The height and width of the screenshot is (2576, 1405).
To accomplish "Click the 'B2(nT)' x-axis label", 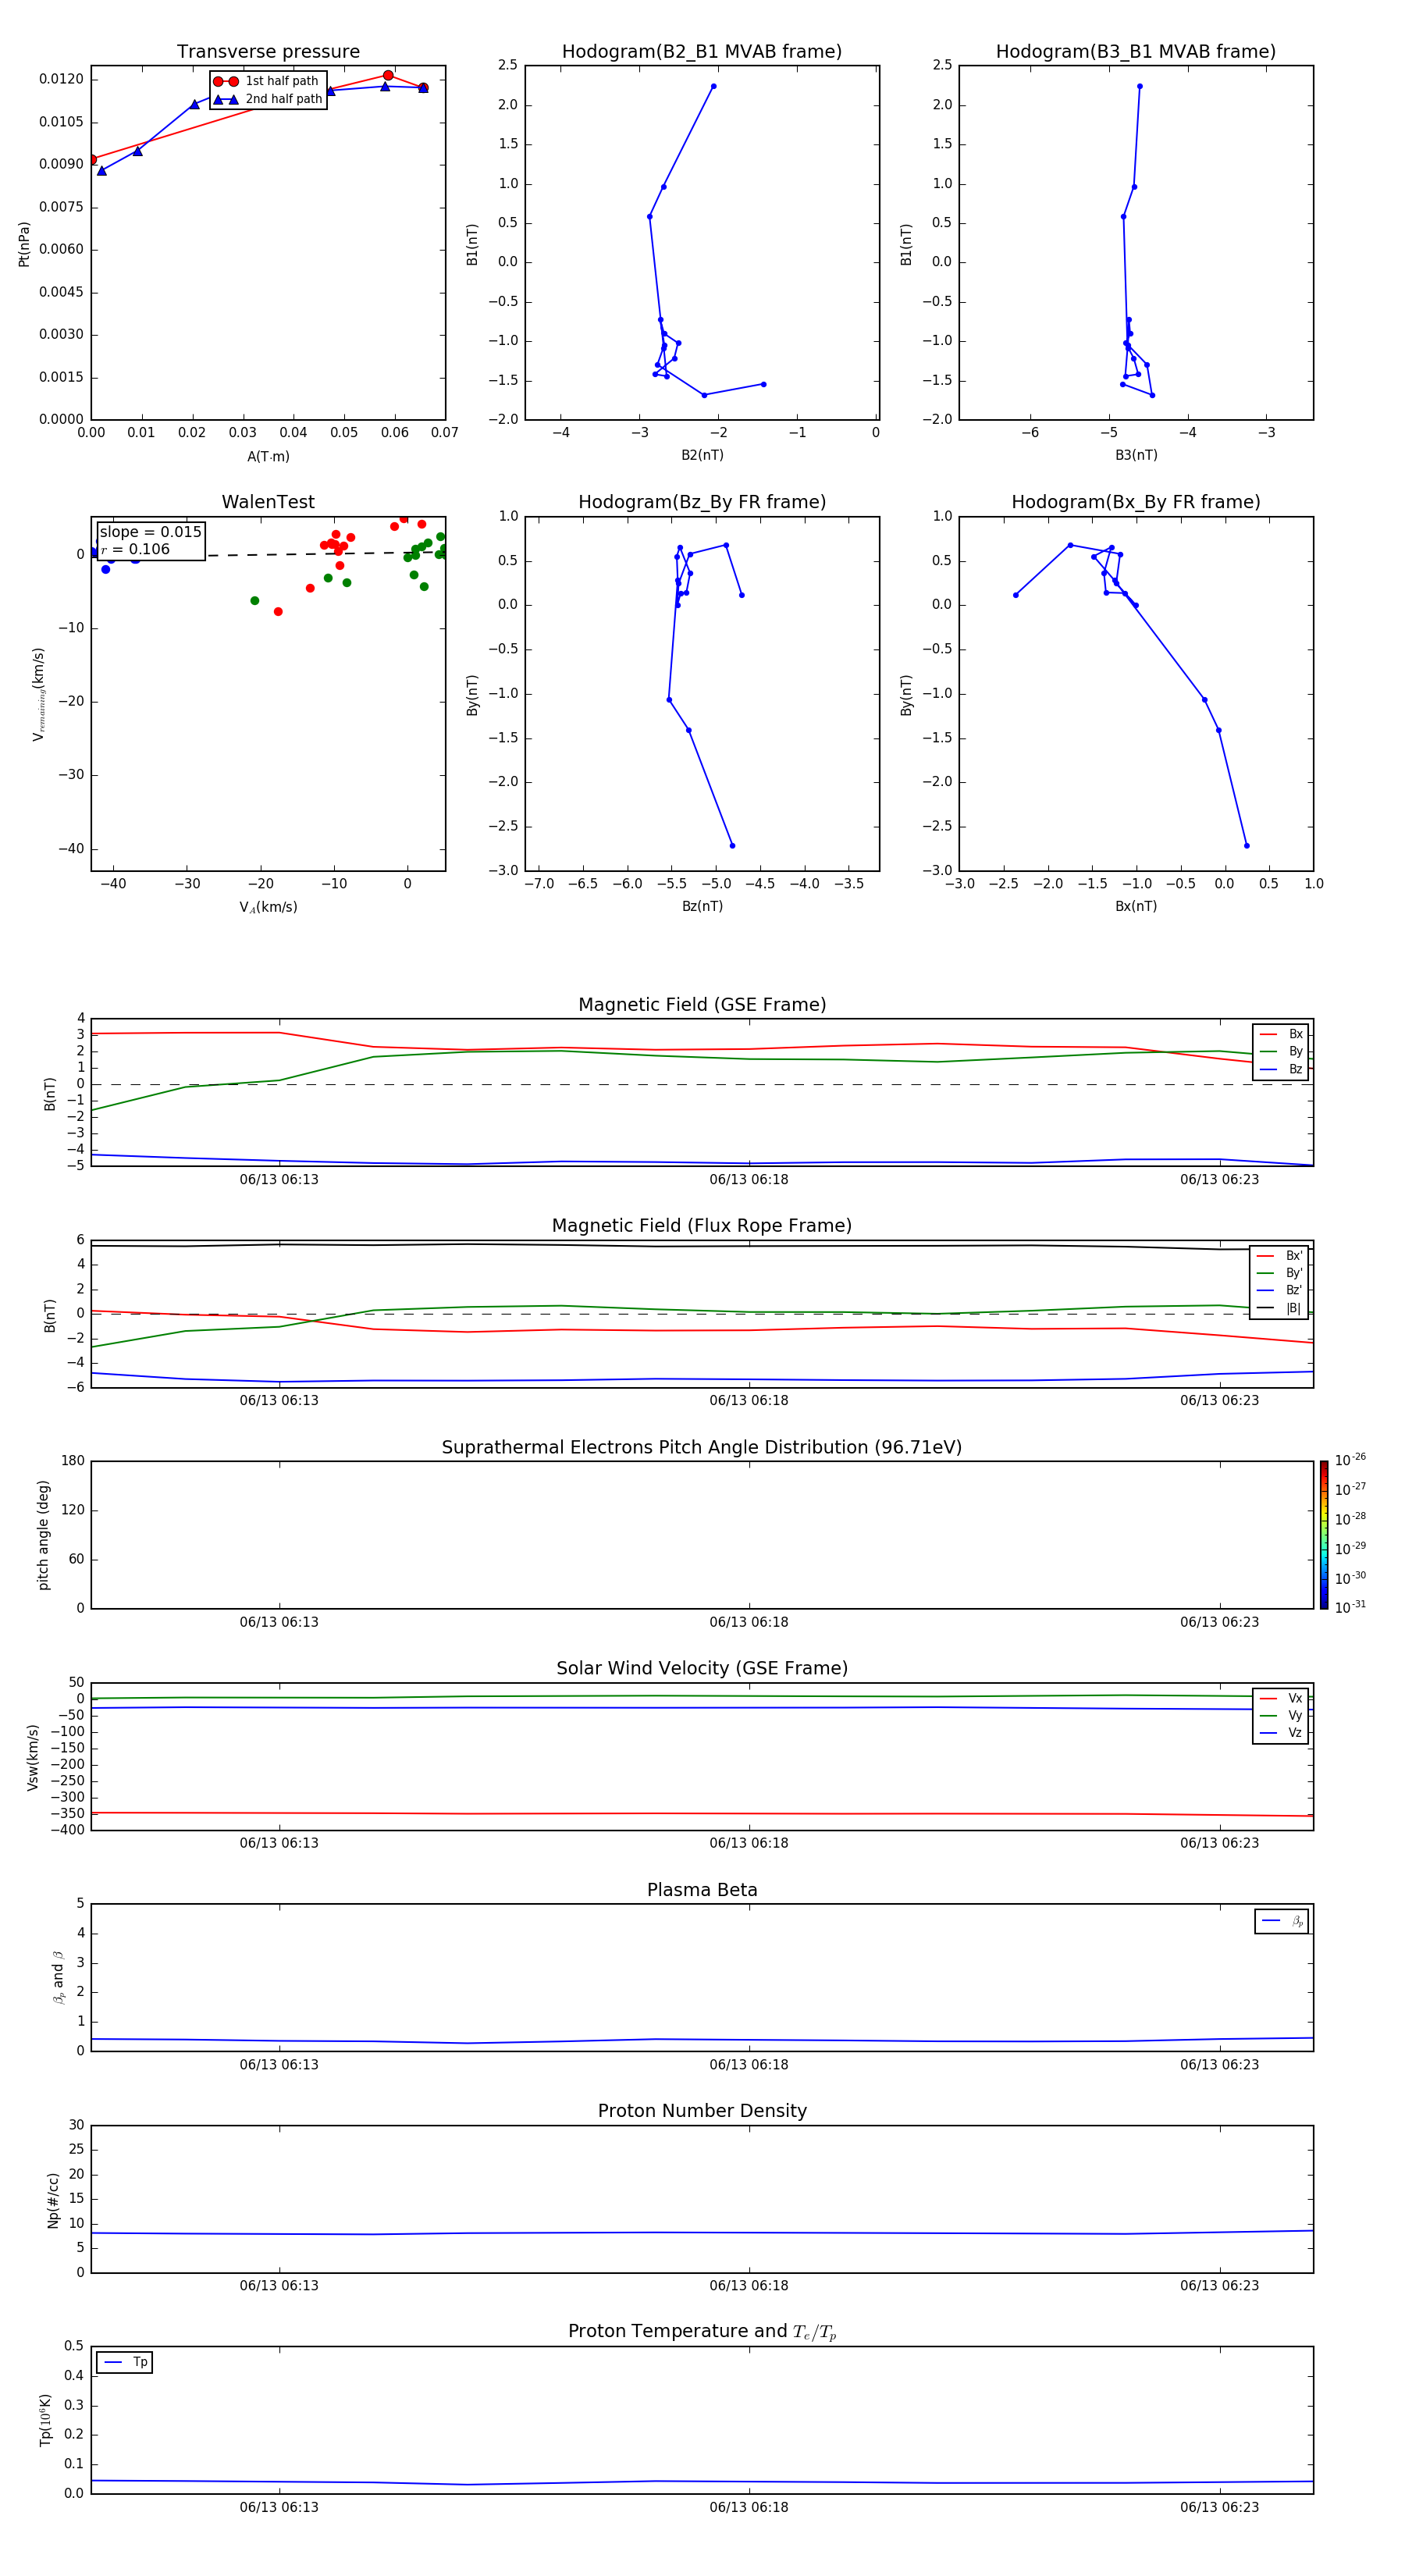I will [x=702, y=456].
